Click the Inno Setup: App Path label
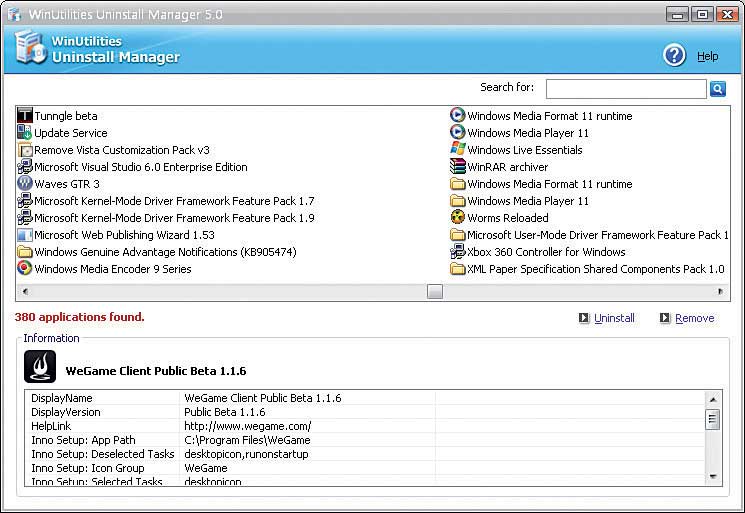The height and width of the screenshot is (513, 745). [x=83, y=440]
